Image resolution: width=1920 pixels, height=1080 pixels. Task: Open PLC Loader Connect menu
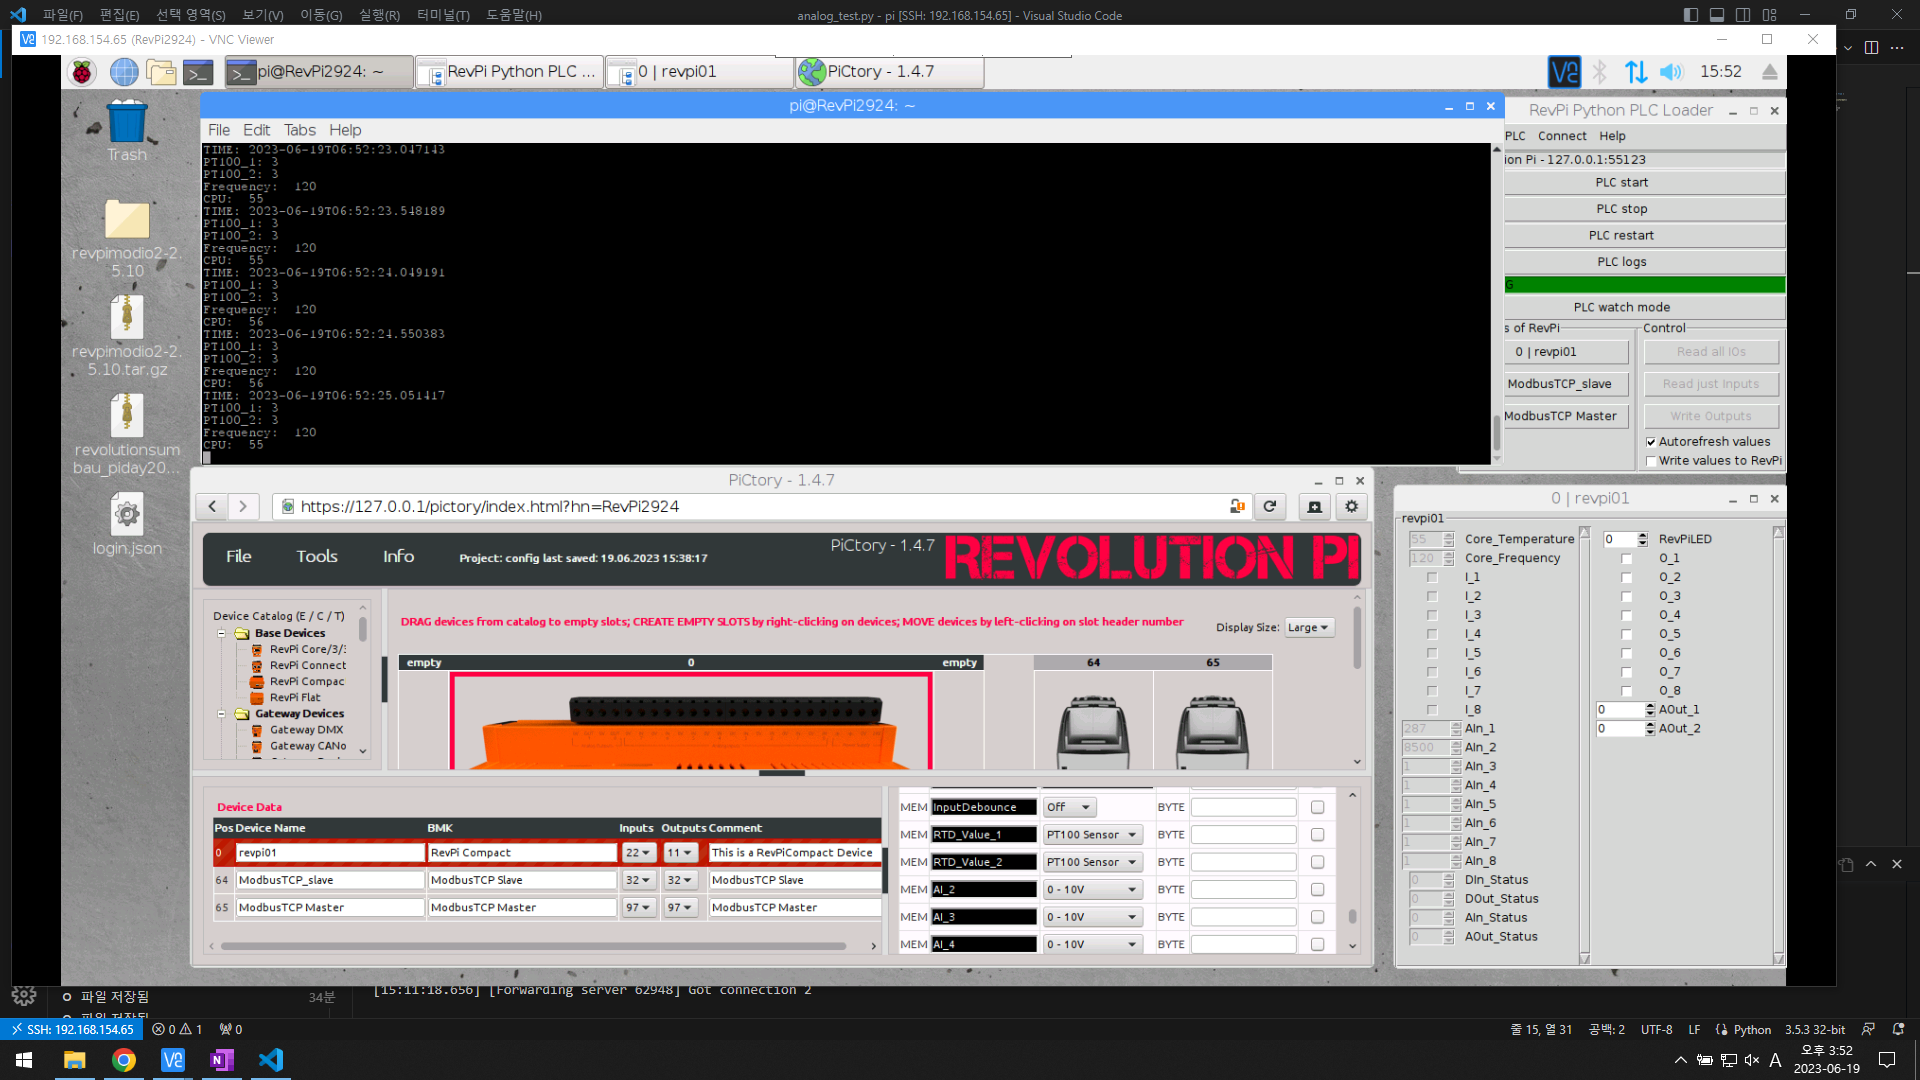[1562, 136]
